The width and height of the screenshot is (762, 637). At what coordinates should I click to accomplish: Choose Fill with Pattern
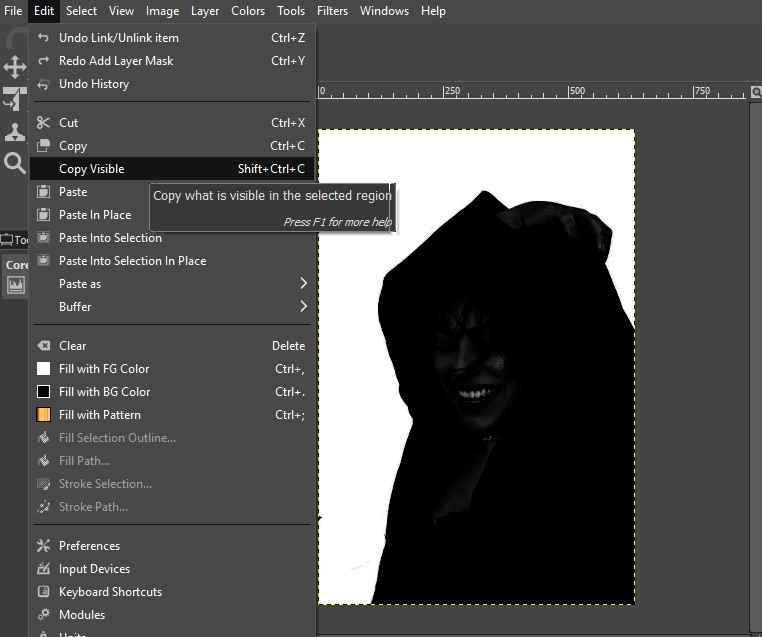pyautogui.click(x=172, y=414)
